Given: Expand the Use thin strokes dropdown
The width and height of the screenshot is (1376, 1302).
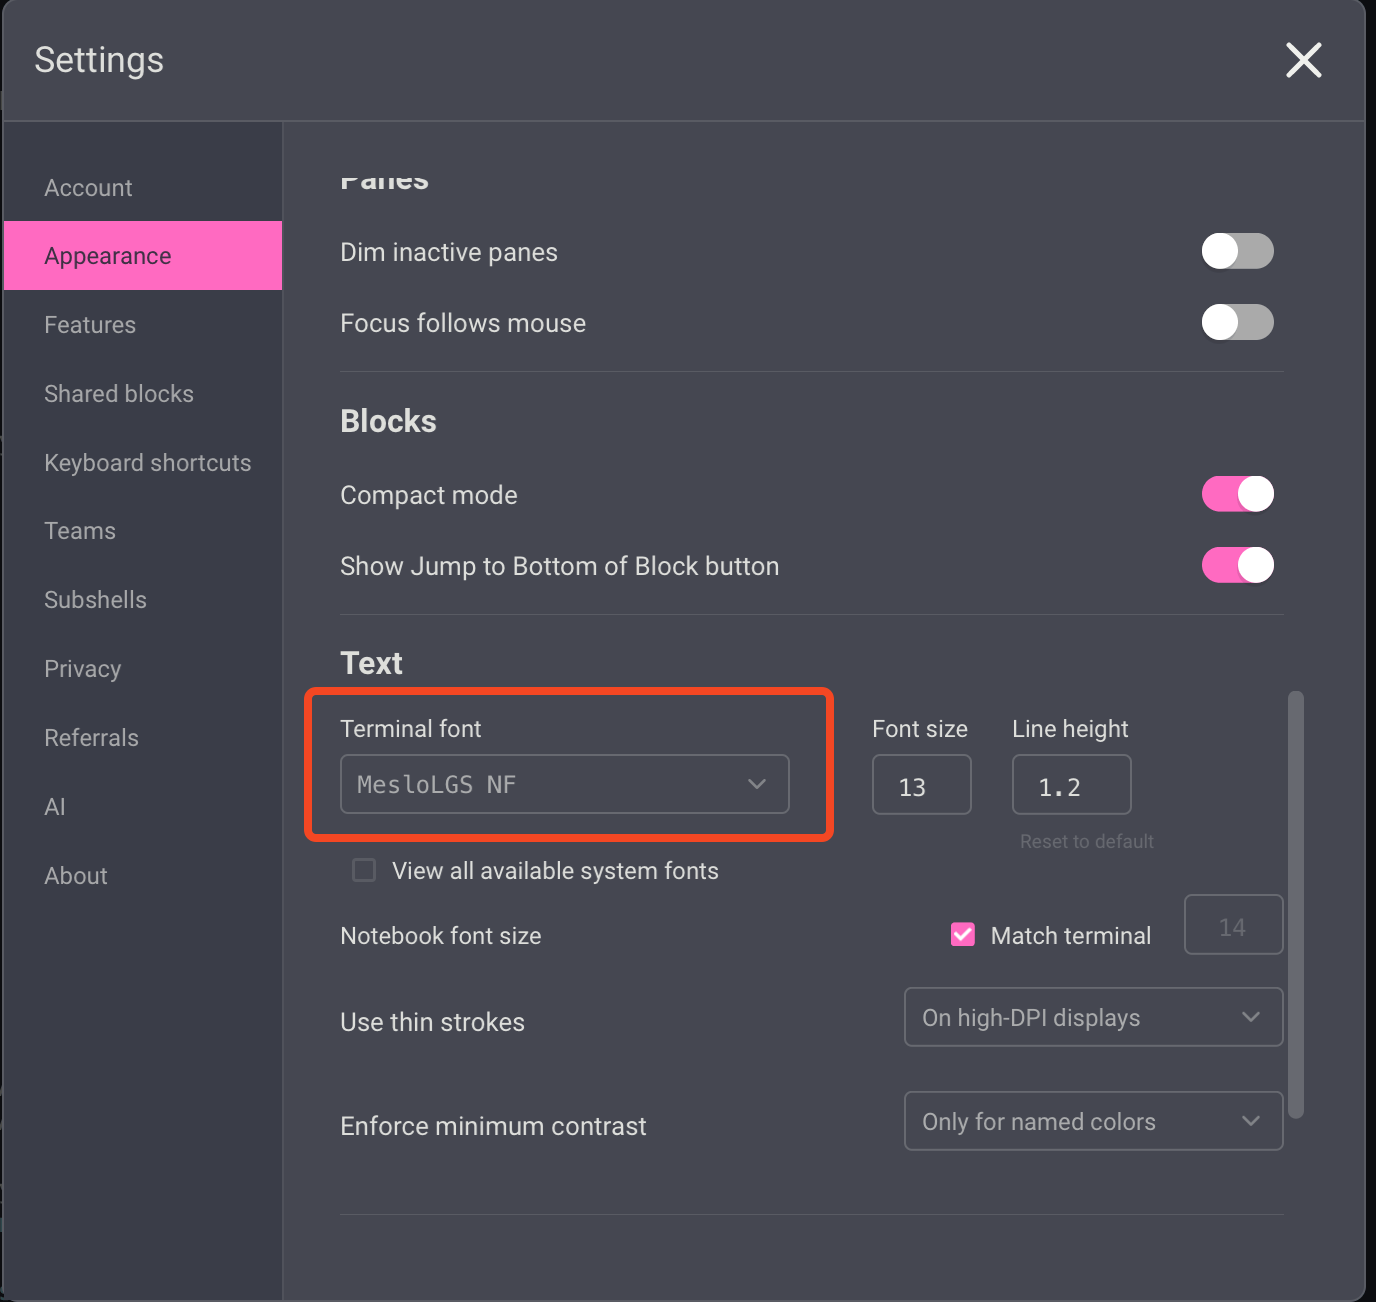Looking at the screenshot, I should [x=1093, y=1017].
